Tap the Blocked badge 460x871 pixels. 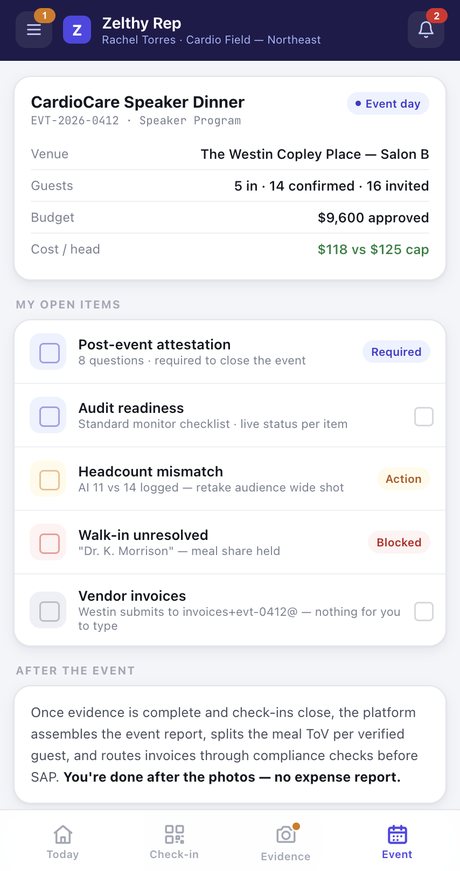[398, 542]
